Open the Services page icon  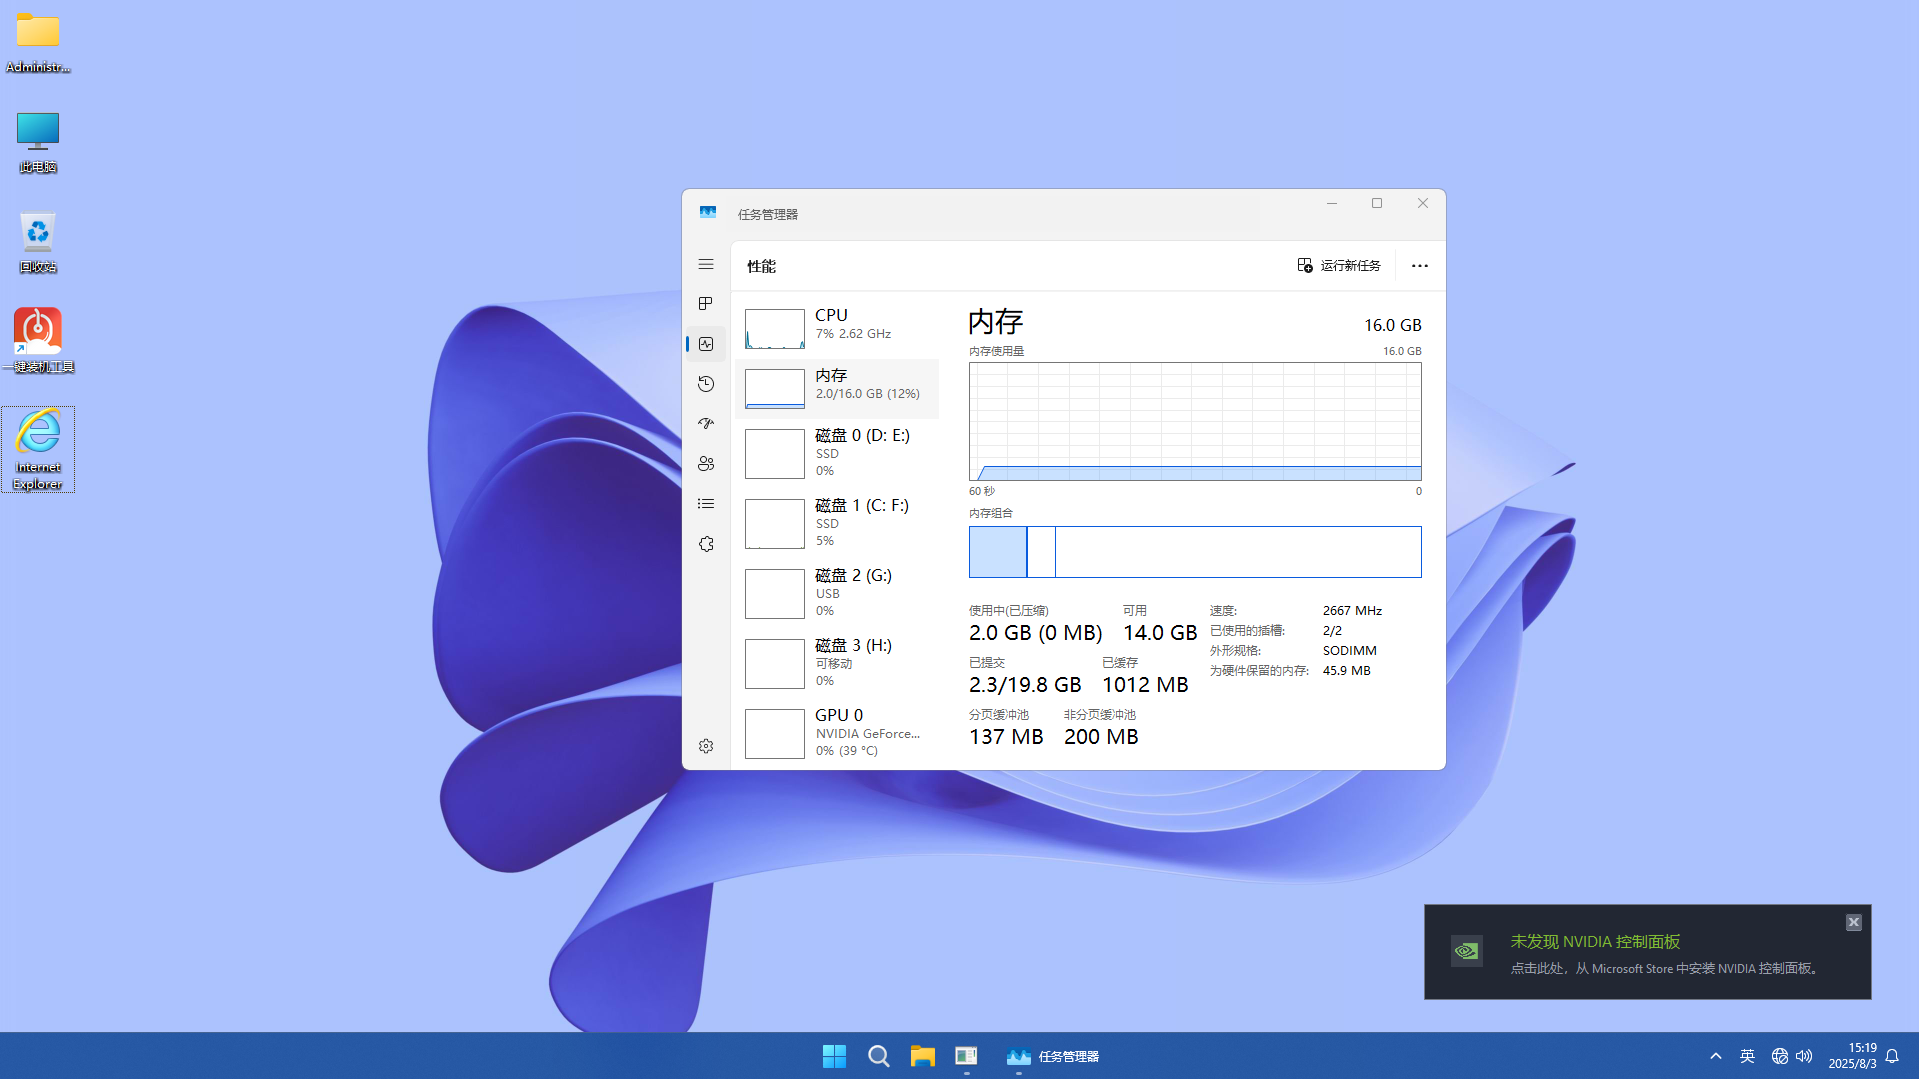click(x=706, y=544)
